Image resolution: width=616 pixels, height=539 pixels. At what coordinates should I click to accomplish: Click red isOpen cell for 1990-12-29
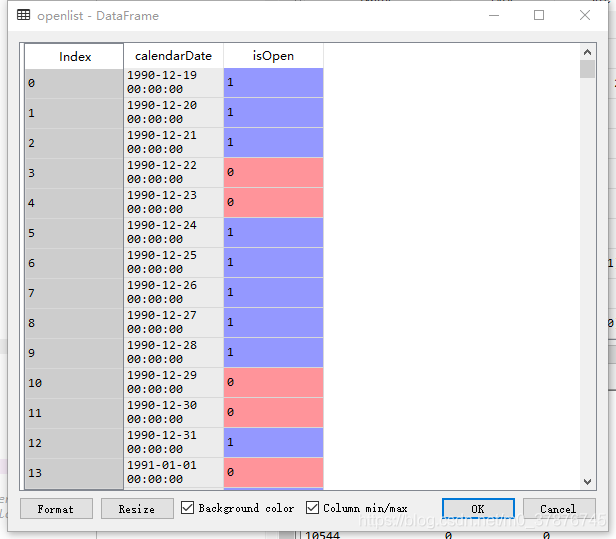pyautogui.click(x=273, y=382)
